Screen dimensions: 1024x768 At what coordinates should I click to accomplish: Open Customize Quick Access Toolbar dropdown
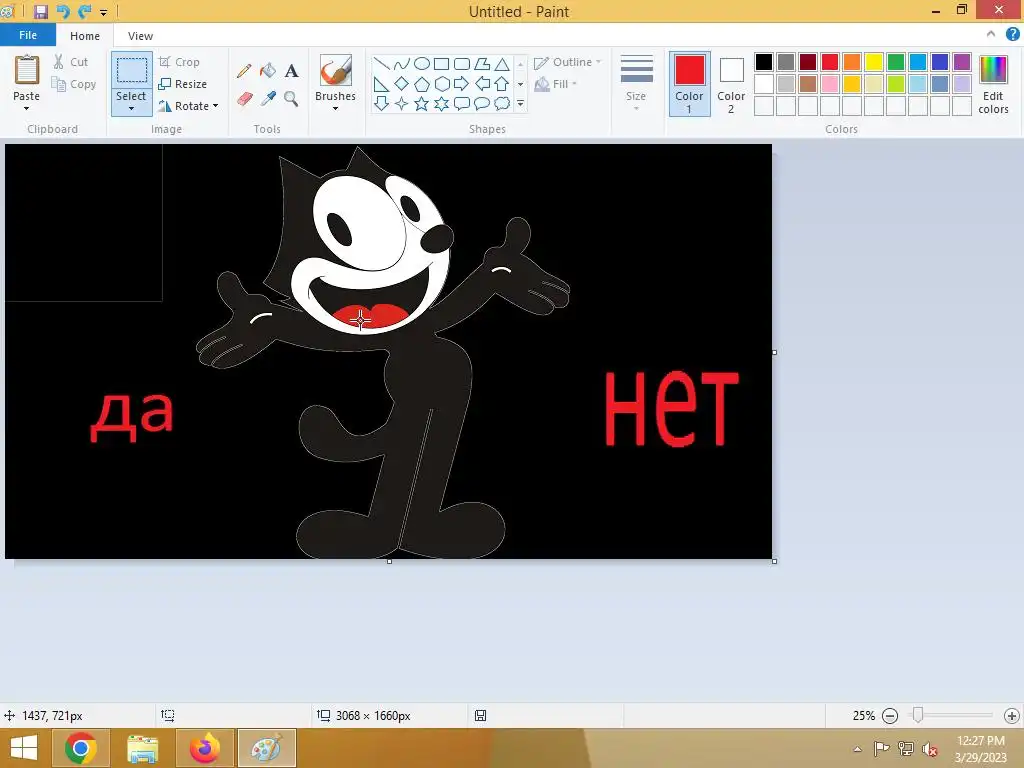point(103,12)
